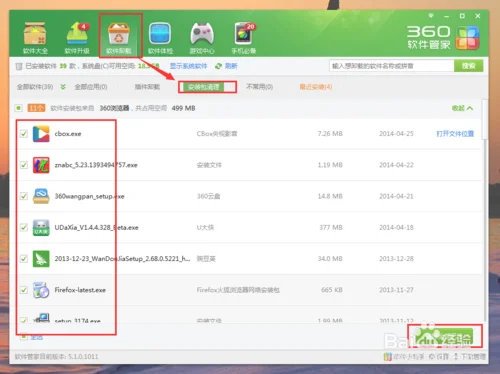Toggle checkbox for cbox.exe
The image size is (500, 374).
pyautogui.click(x=24, y=134)
